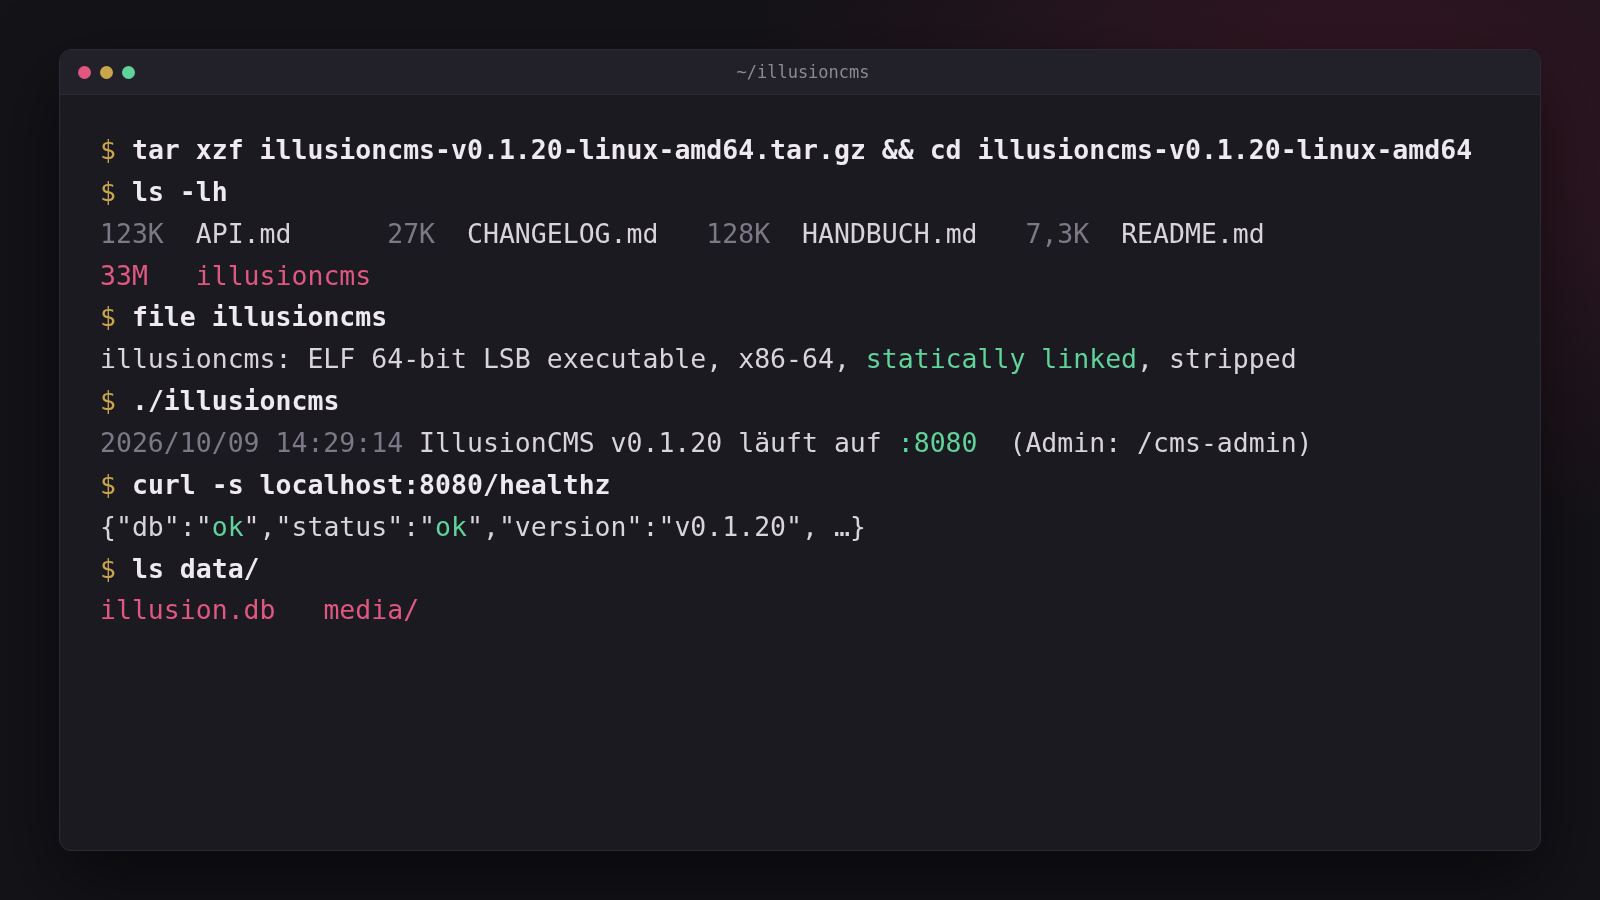Click the red close window dot
Image resolution: width=1600 pixels, height=900 pixels.
coord(84,72)
